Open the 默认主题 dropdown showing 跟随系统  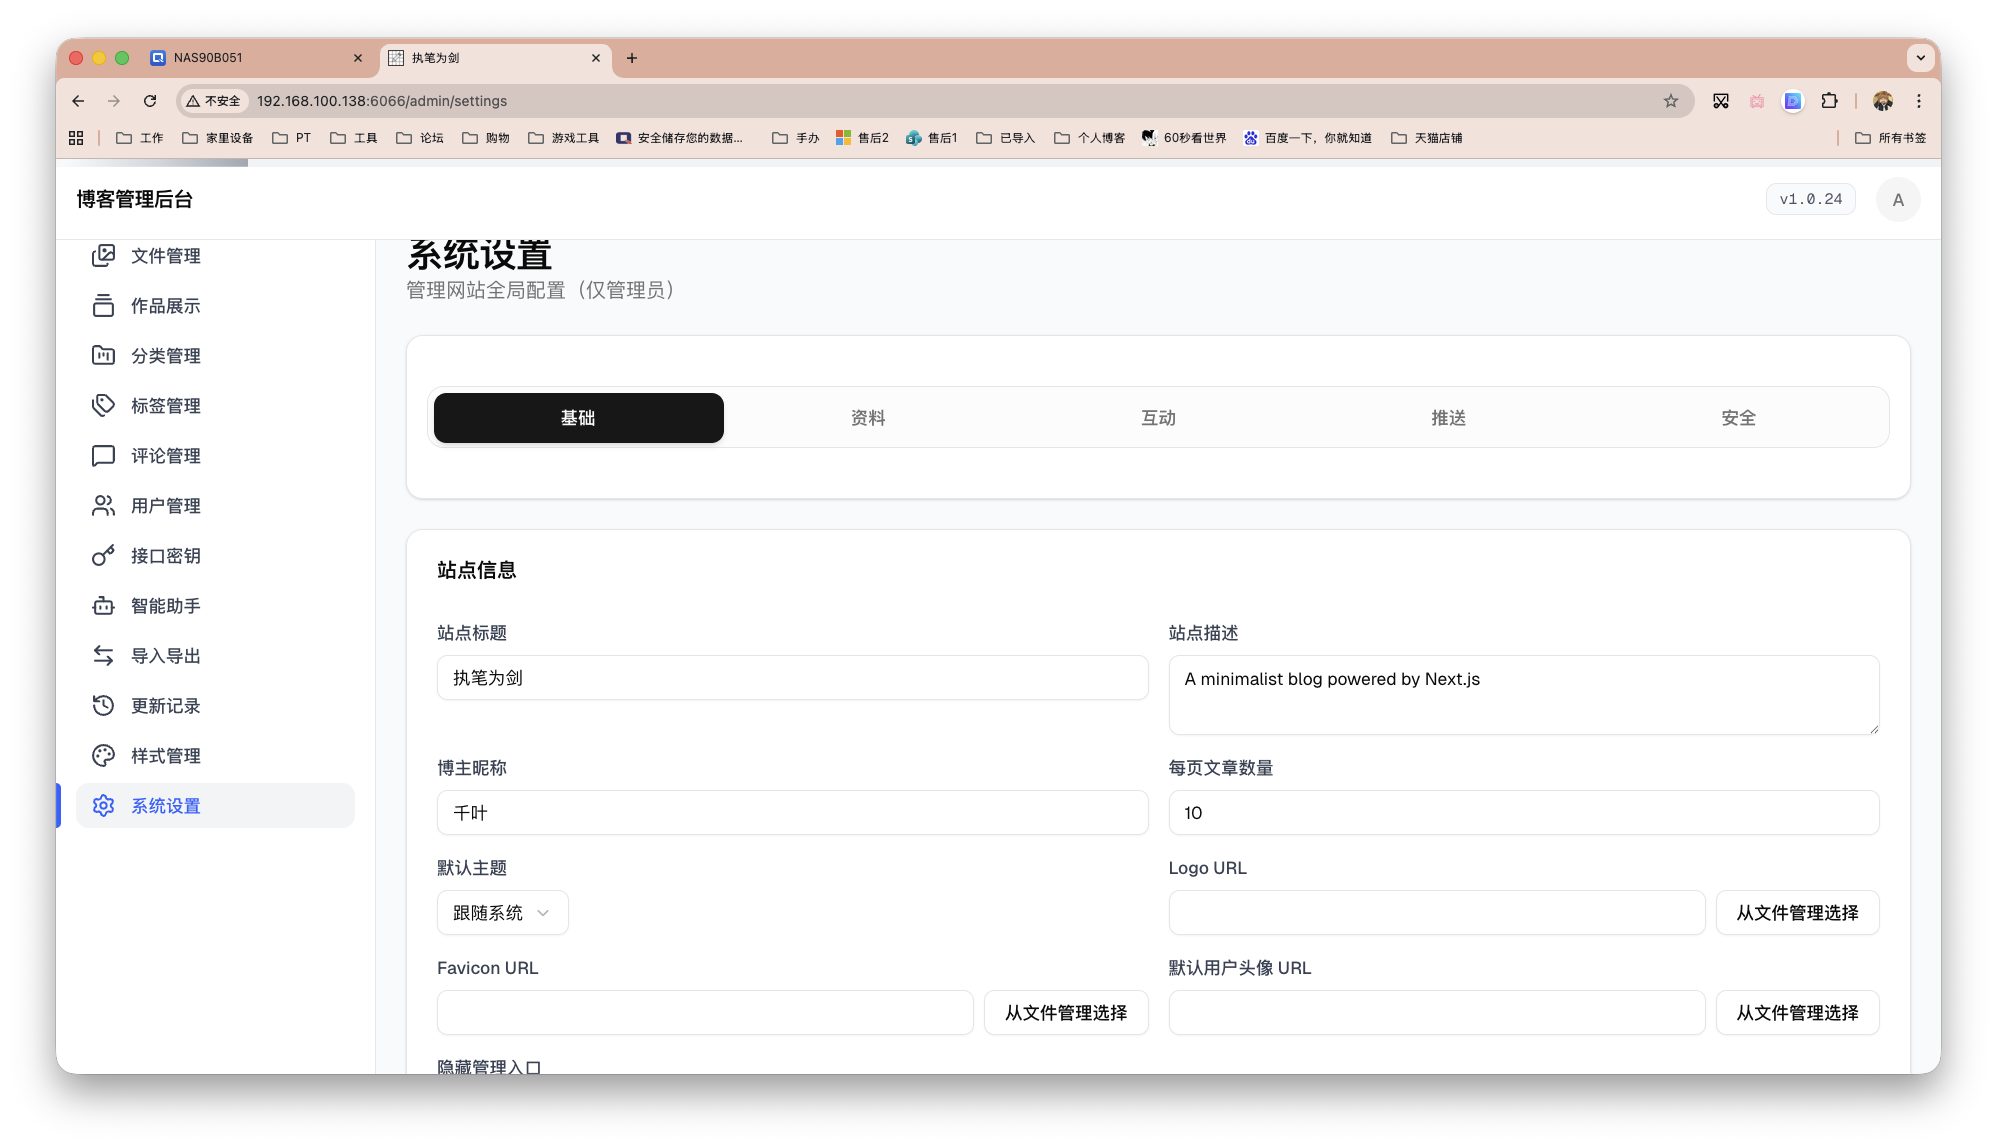[x=501, y=912]
